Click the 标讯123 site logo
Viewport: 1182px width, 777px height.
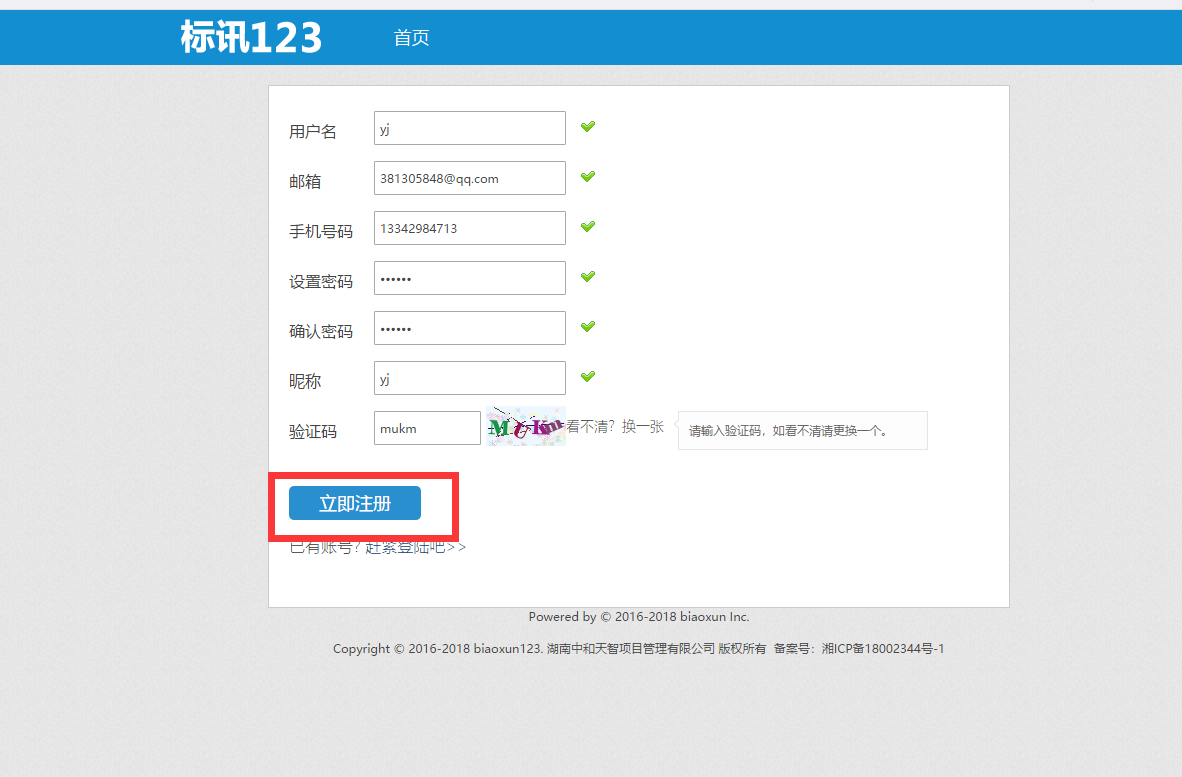(251, 37)
